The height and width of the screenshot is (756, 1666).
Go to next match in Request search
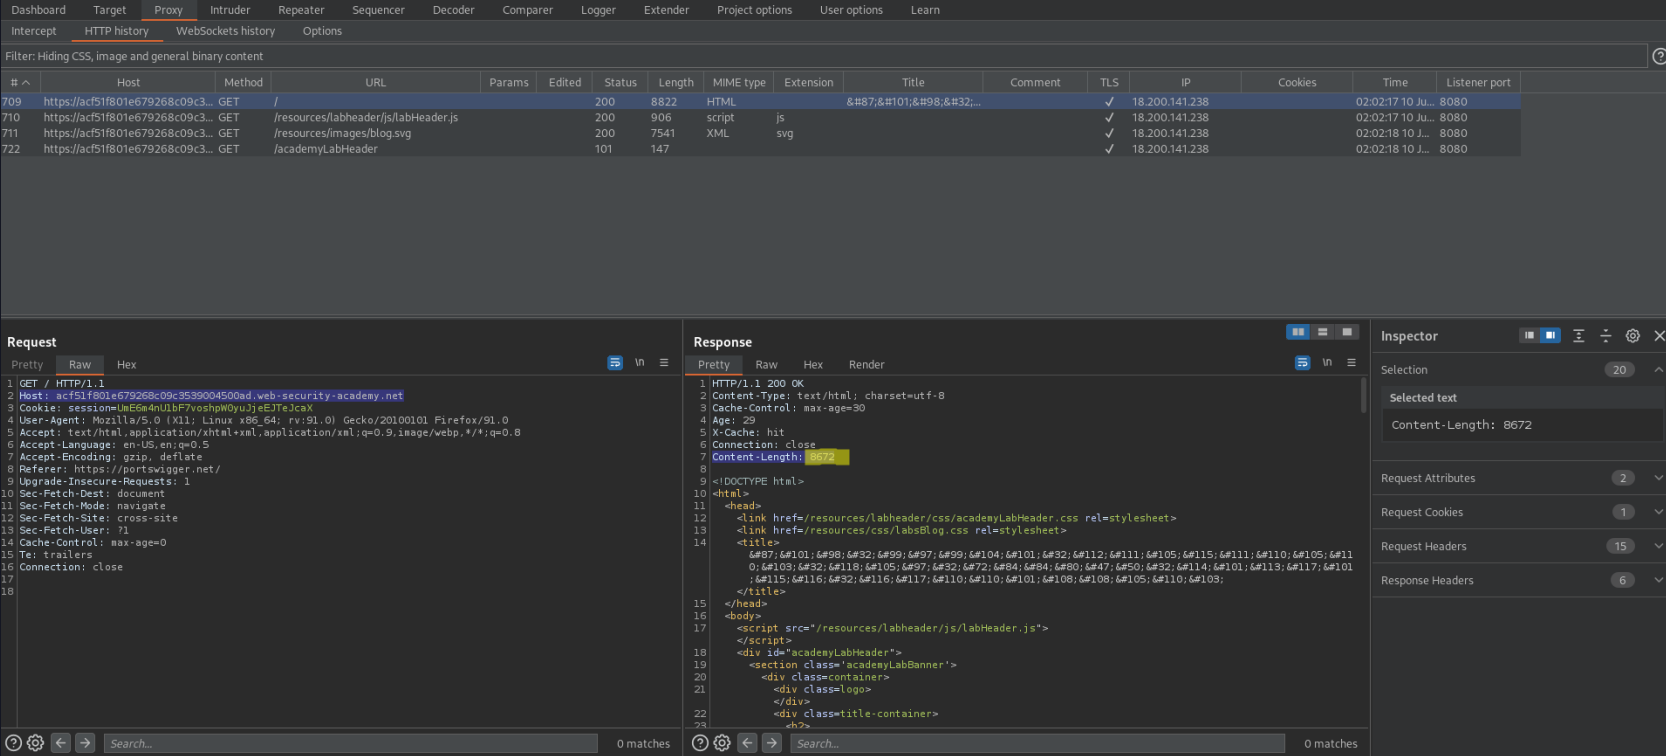point(85,743)
